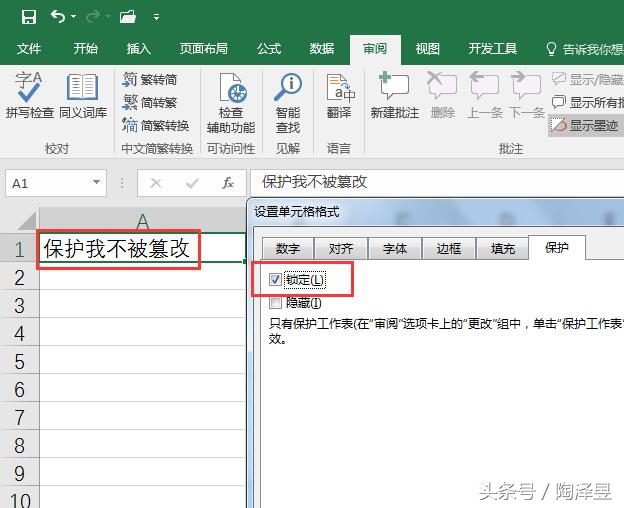The image size is (624, 508).
Task: Switch to the 视图 tab
Action: point(427,49)
